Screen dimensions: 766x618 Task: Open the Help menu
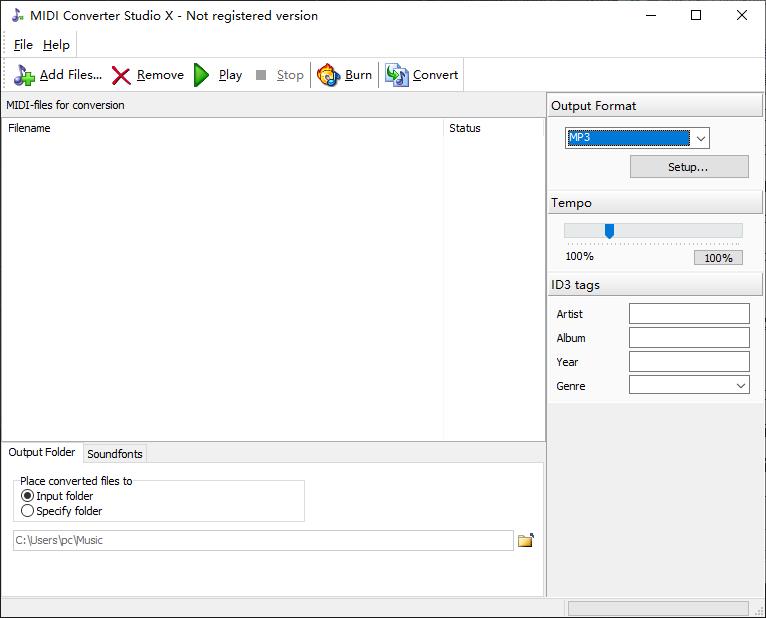[56, 45]
